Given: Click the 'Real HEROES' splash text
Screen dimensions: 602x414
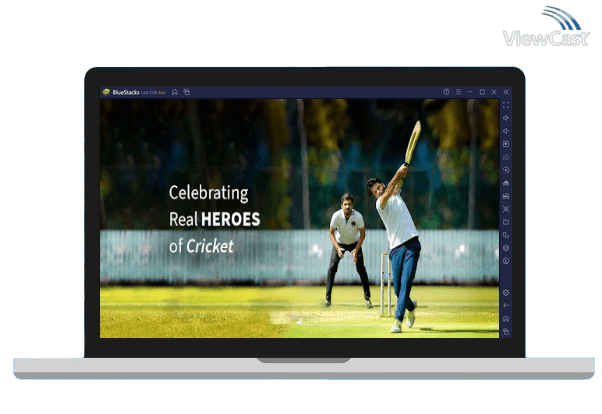Looking at the screenshot, I should 215,219.
